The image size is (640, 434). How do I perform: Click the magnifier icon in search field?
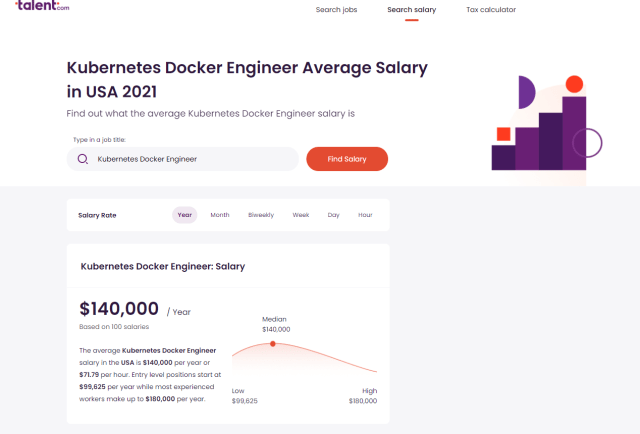83,159
